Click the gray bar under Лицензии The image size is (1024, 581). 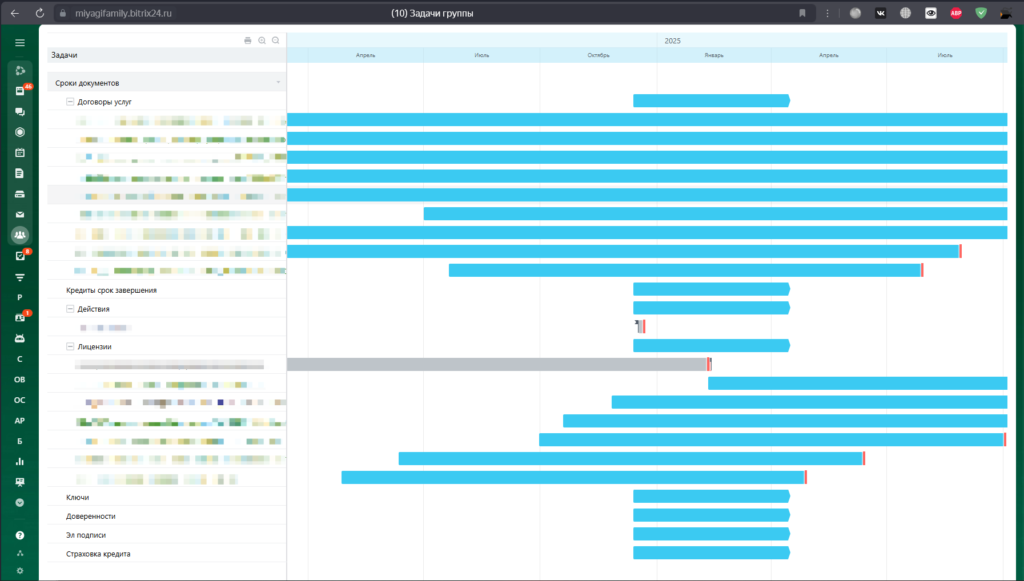click(496, 364)
